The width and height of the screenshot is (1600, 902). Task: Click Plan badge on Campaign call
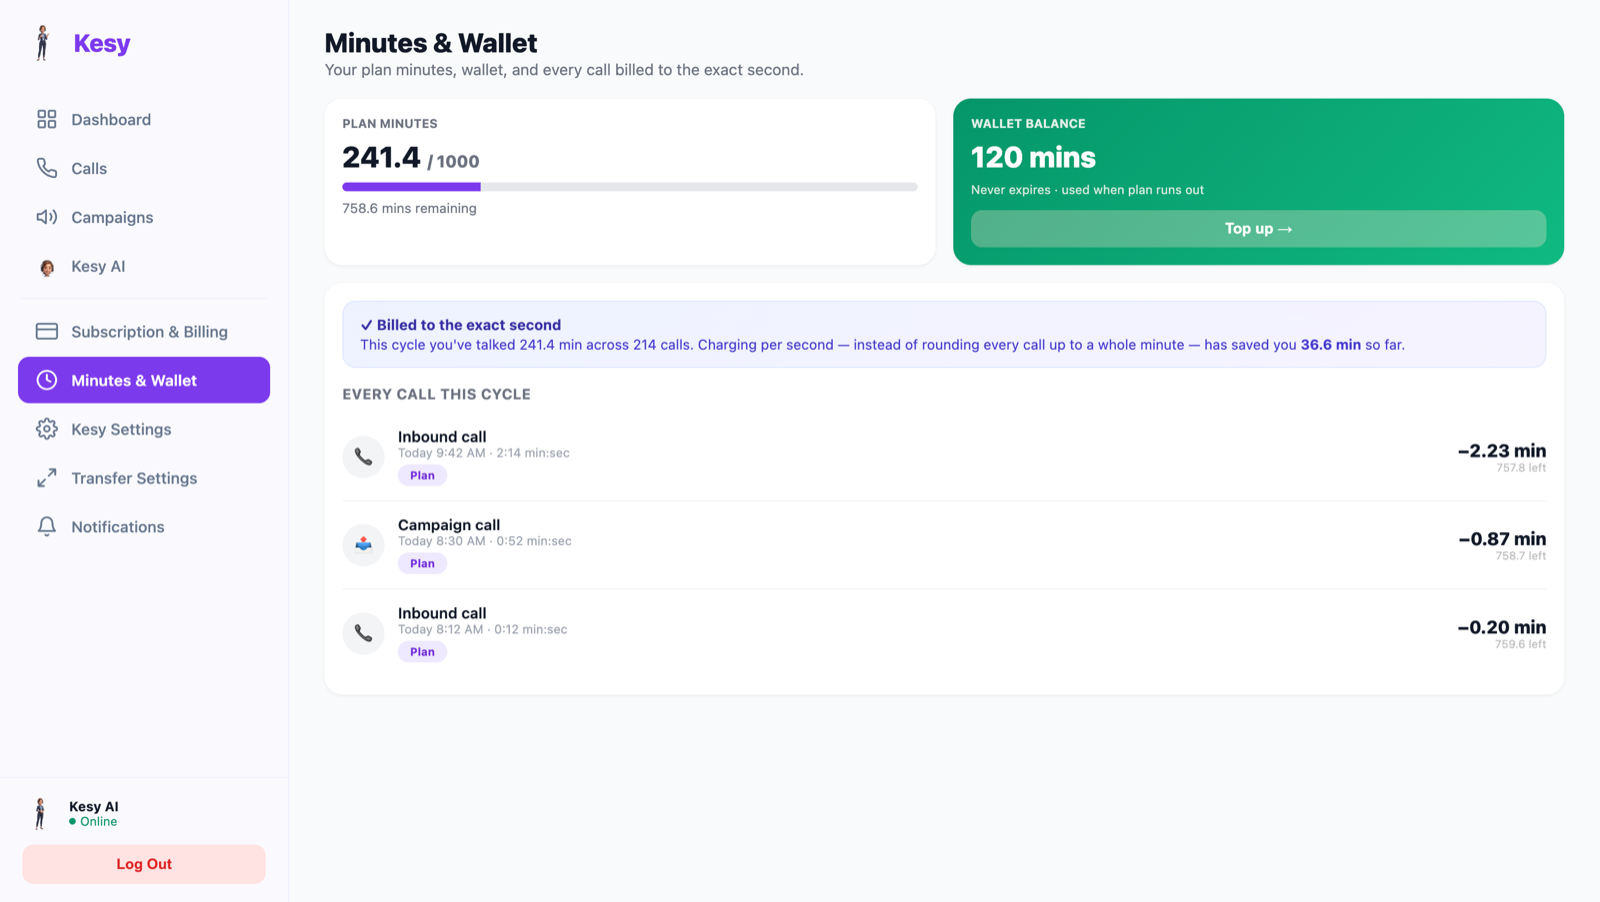[422, 563]
